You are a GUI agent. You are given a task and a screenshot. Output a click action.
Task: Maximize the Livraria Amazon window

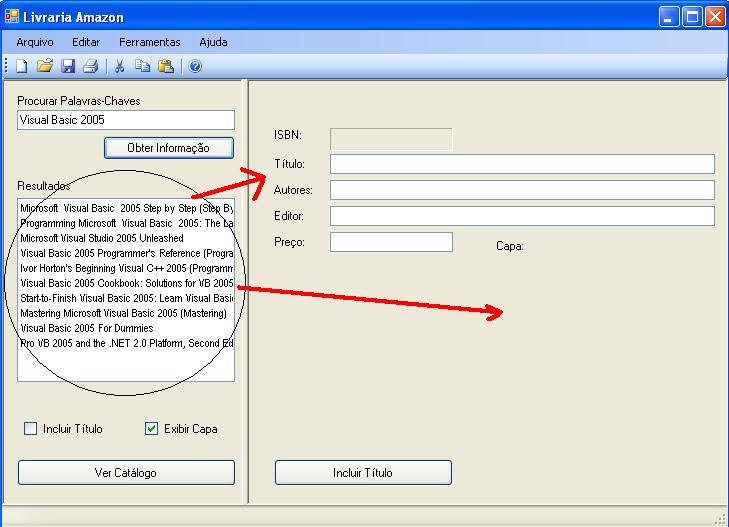(x=692, y=17)
